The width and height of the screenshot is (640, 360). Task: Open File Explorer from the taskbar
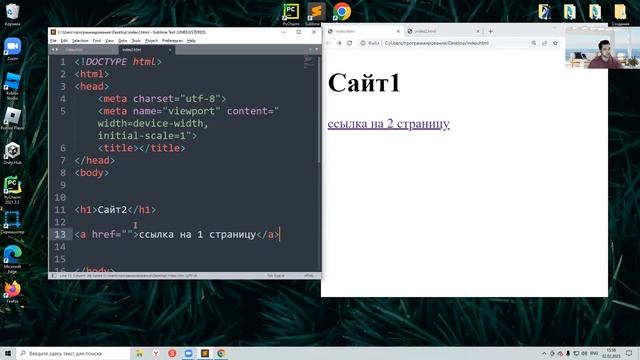[x=140, y=353]
